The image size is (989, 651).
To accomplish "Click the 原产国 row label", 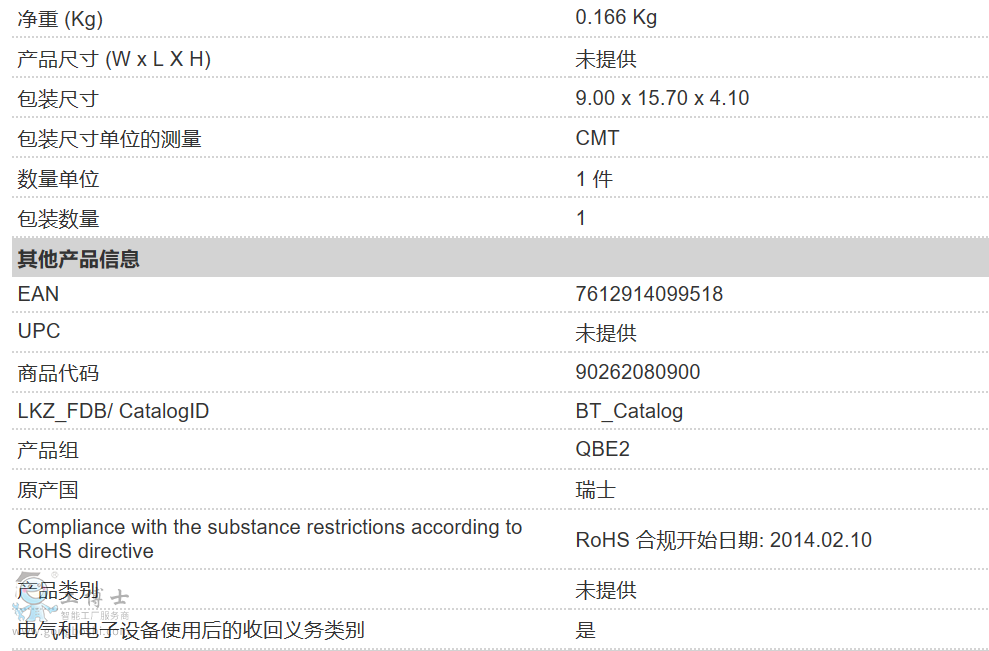I will pyautogui.click(x=48, y=490).
